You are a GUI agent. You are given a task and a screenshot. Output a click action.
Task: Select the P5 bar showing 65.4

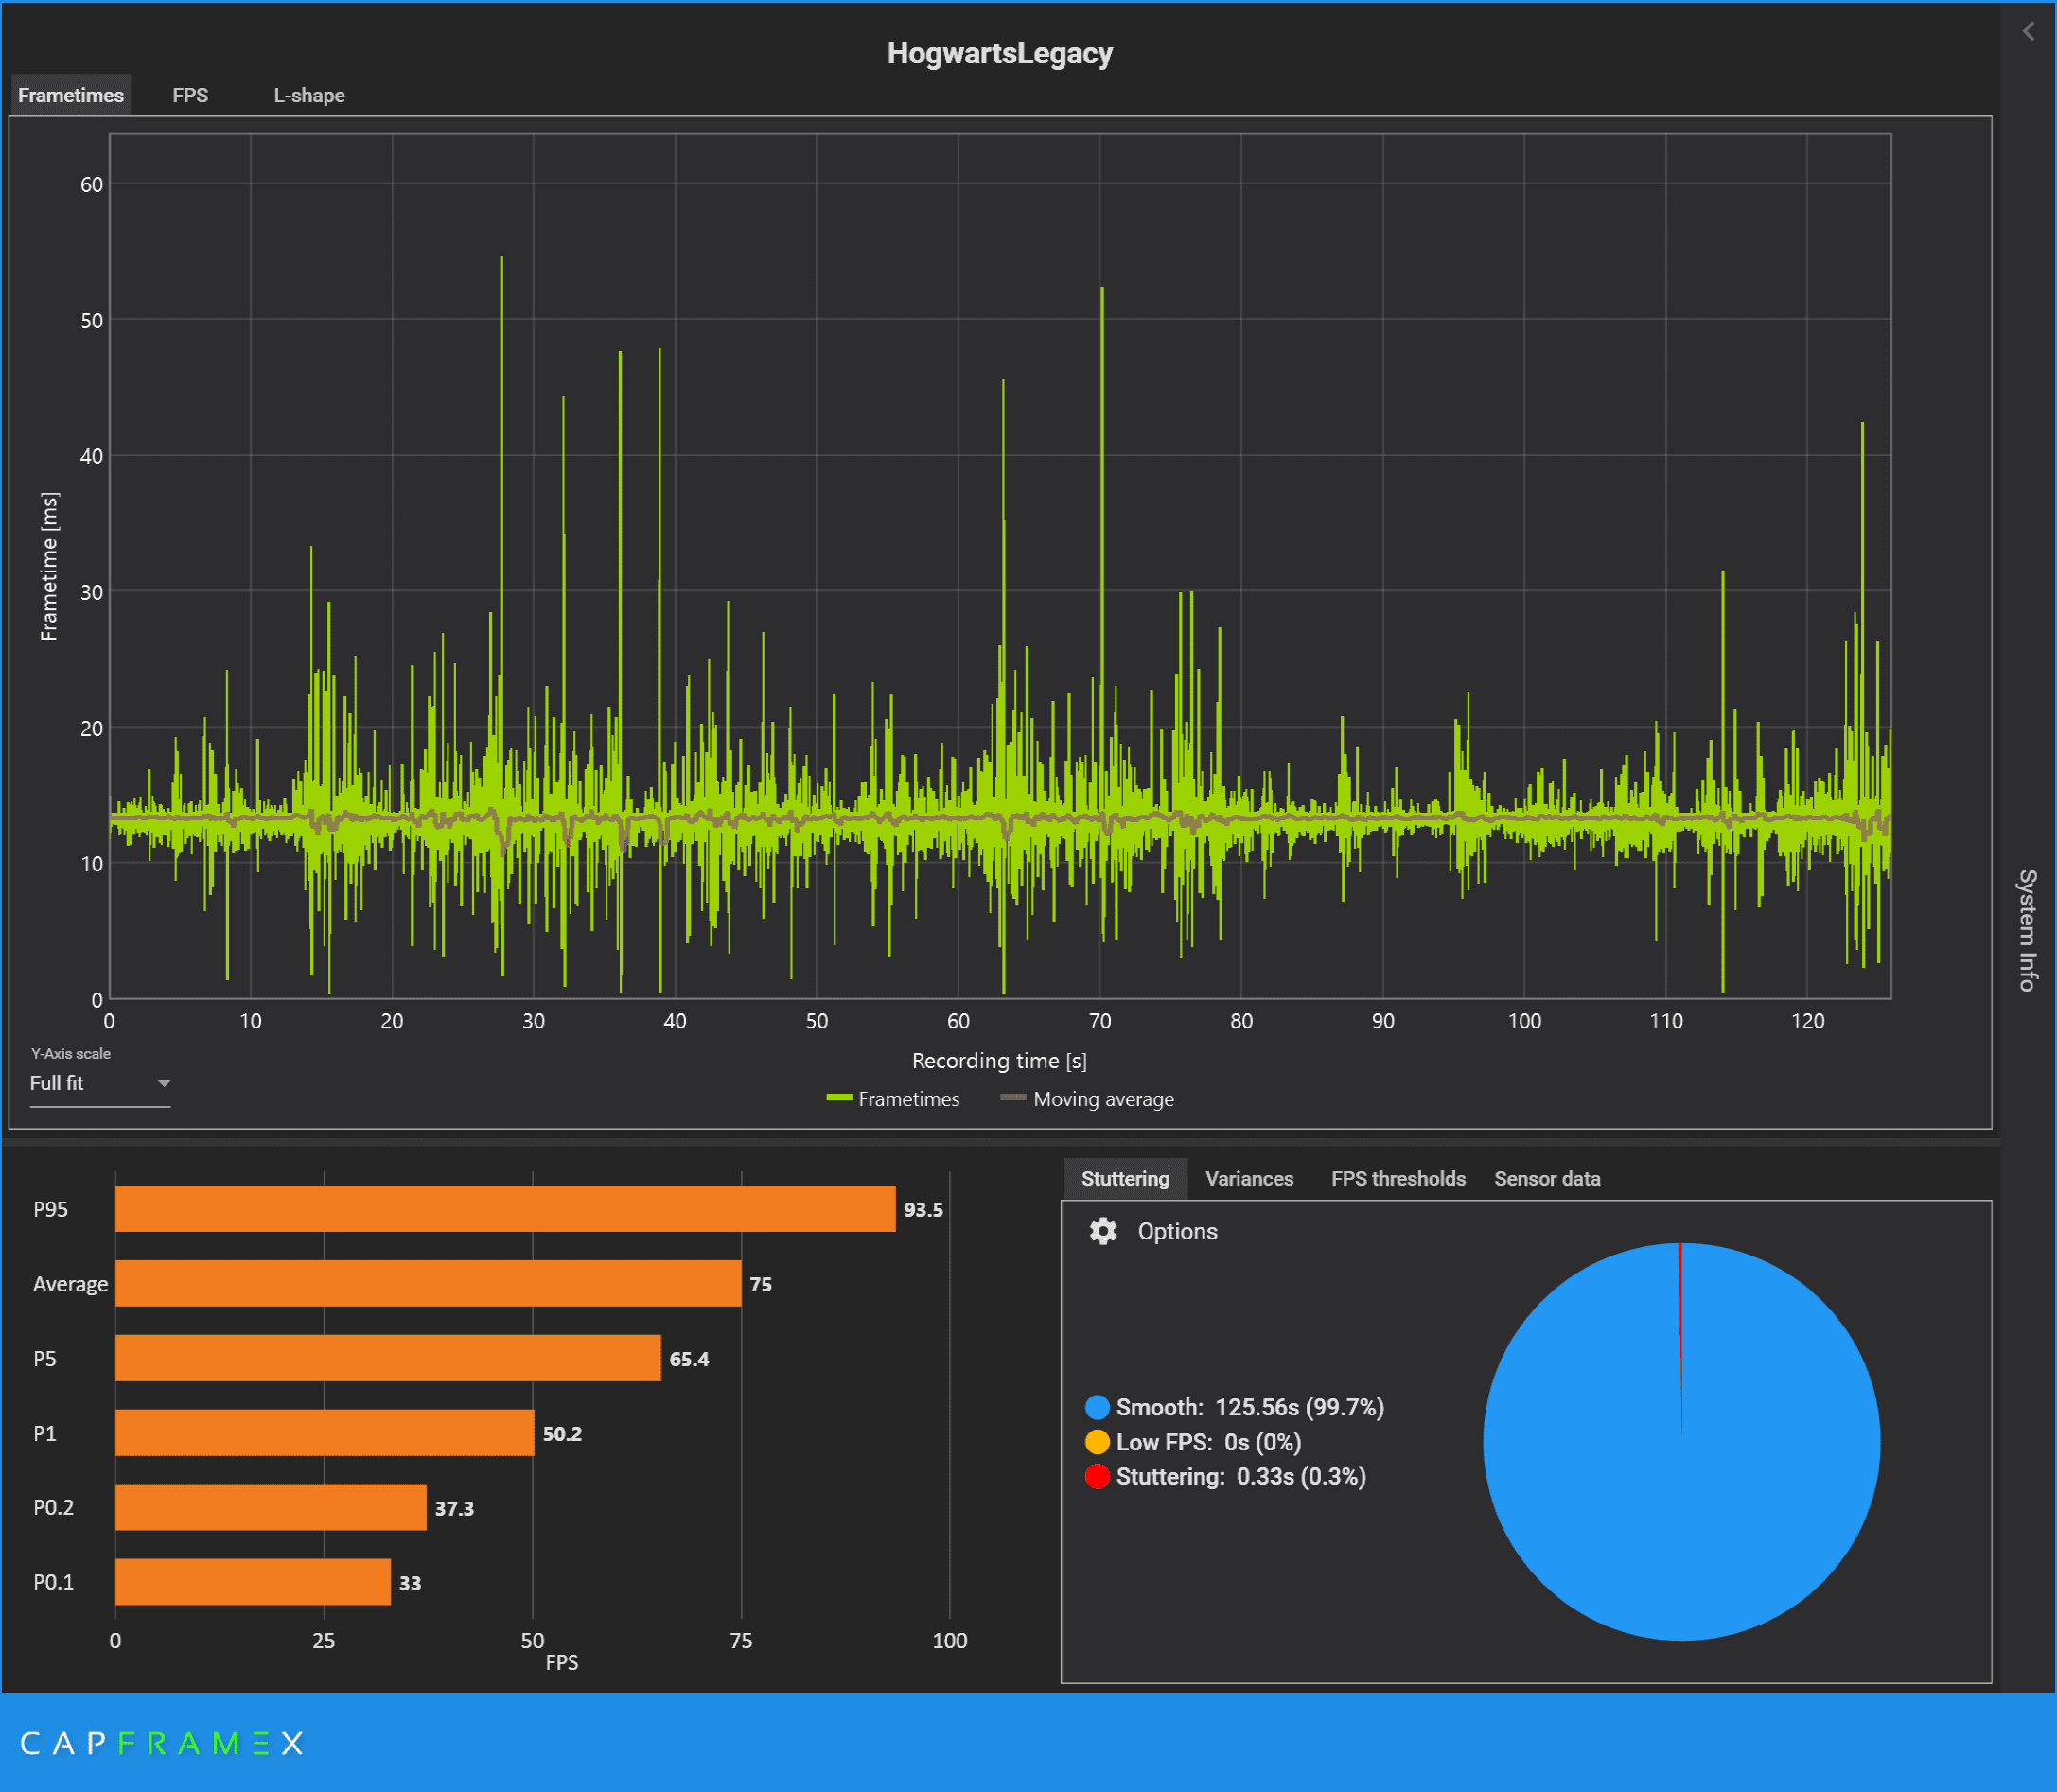pos(388,1358)
